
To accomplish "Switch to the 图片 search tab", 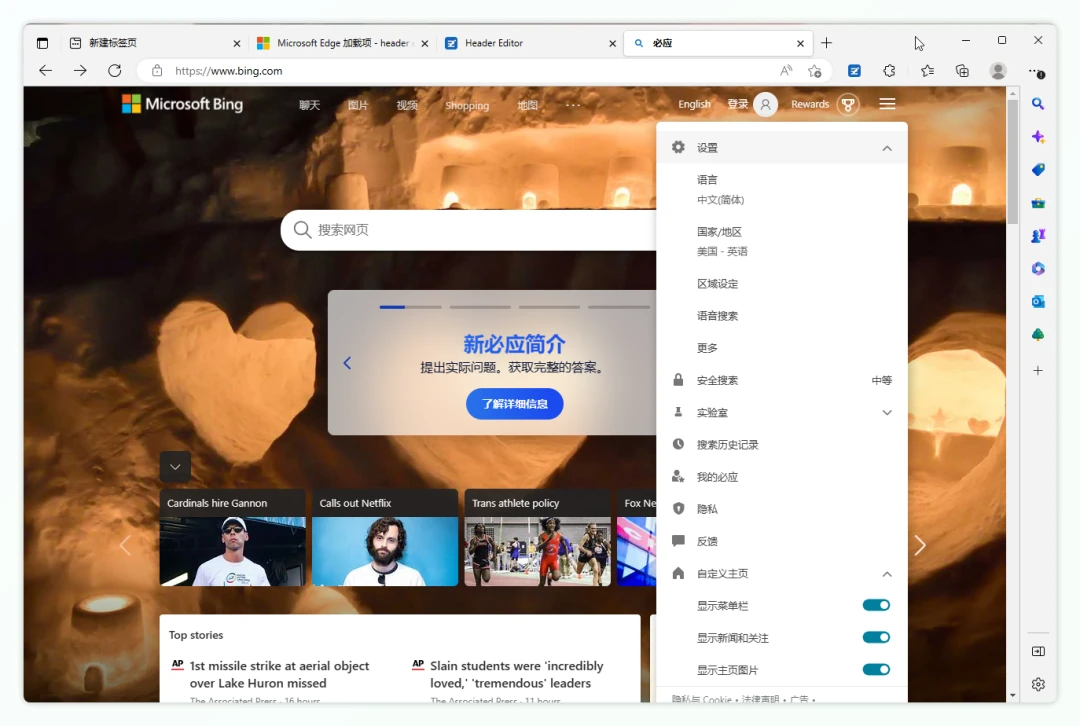I will (358, 104).
